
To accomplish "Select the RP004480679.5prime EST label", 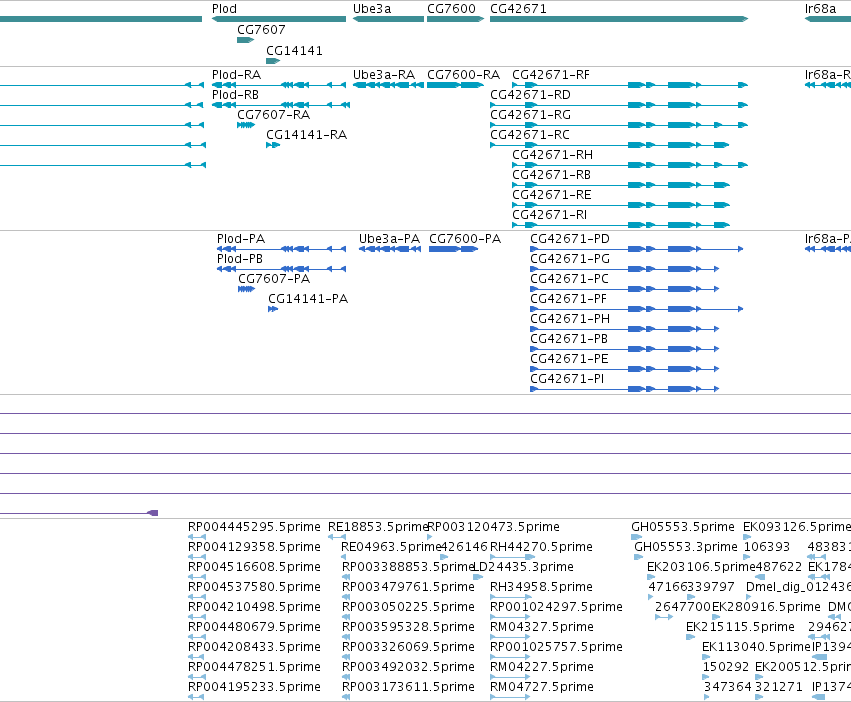I will coord(254,627).
